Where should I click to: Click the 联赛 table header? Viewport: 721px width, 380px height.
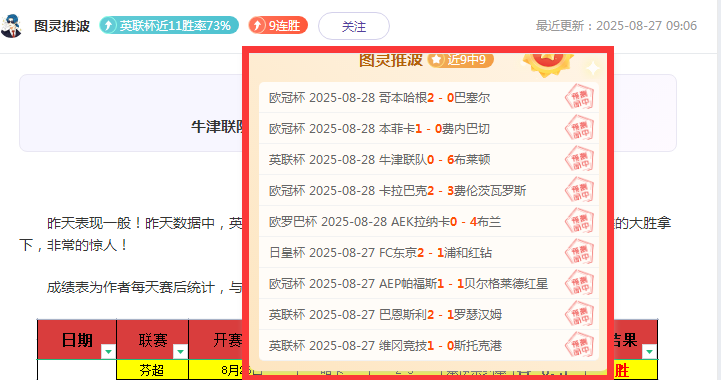pyautogui.click(x=153, y=340)
